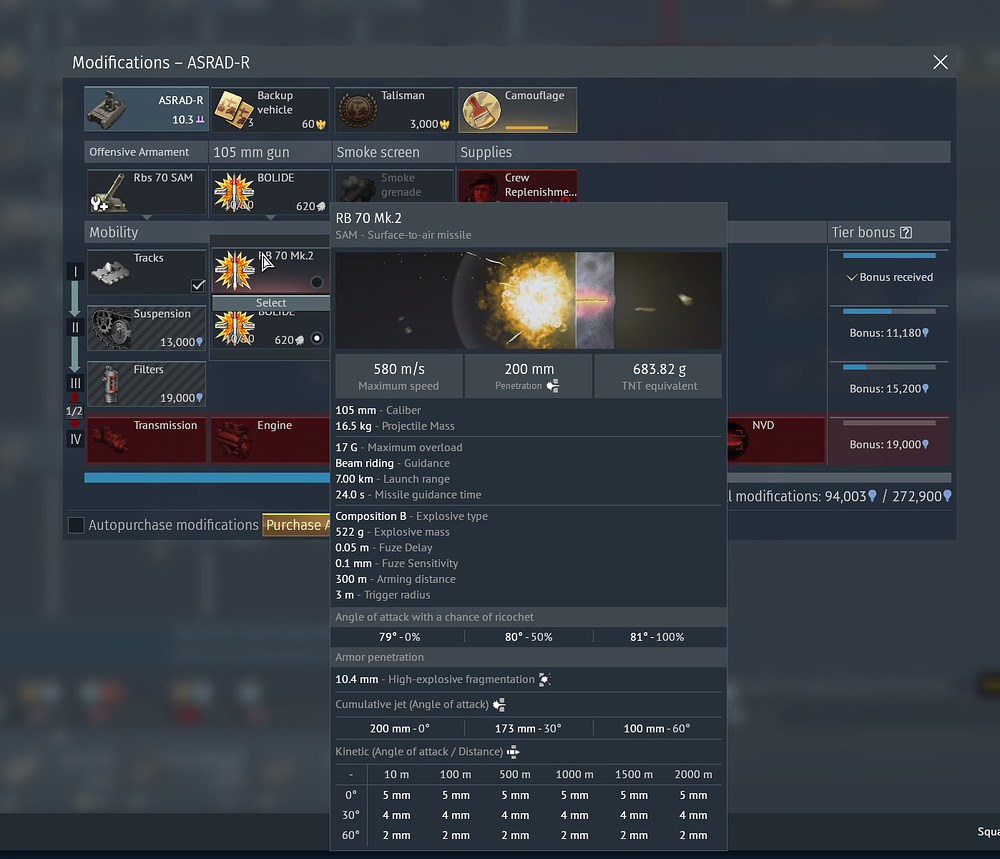Open the Backup vehicle item

click(235, 109)
